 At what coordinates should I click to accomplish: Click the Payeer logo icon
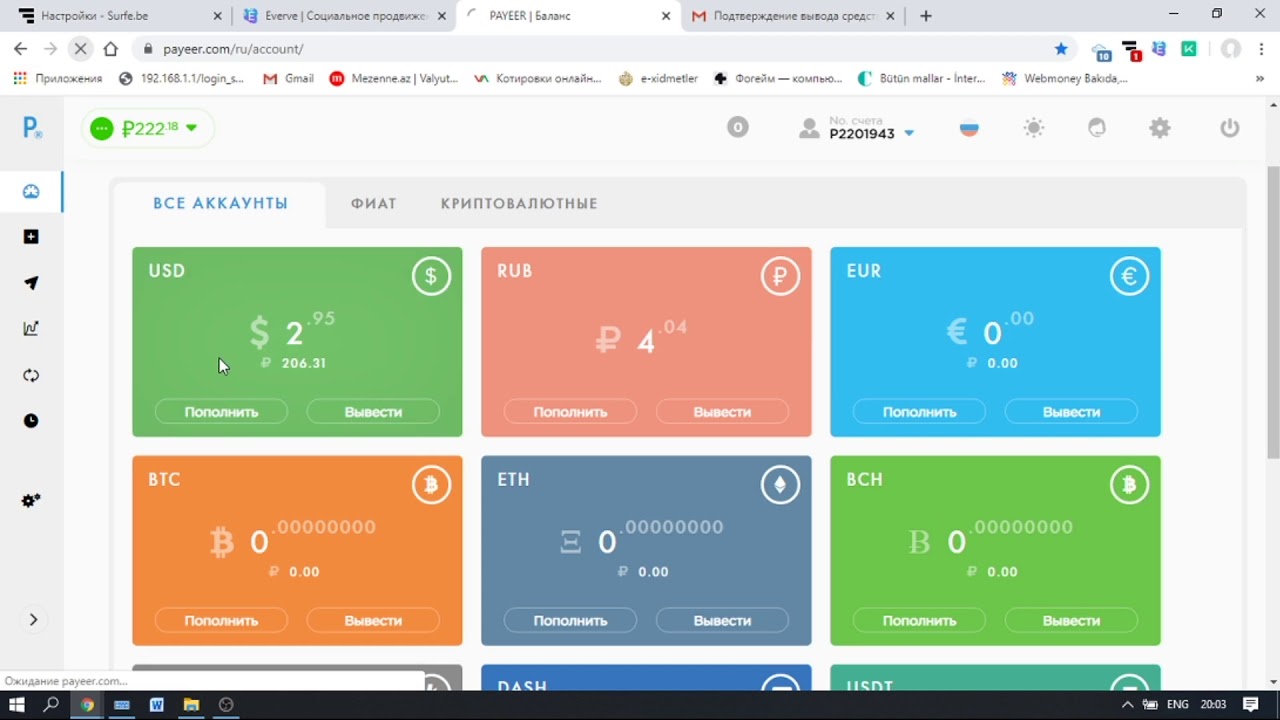[32, 128]
